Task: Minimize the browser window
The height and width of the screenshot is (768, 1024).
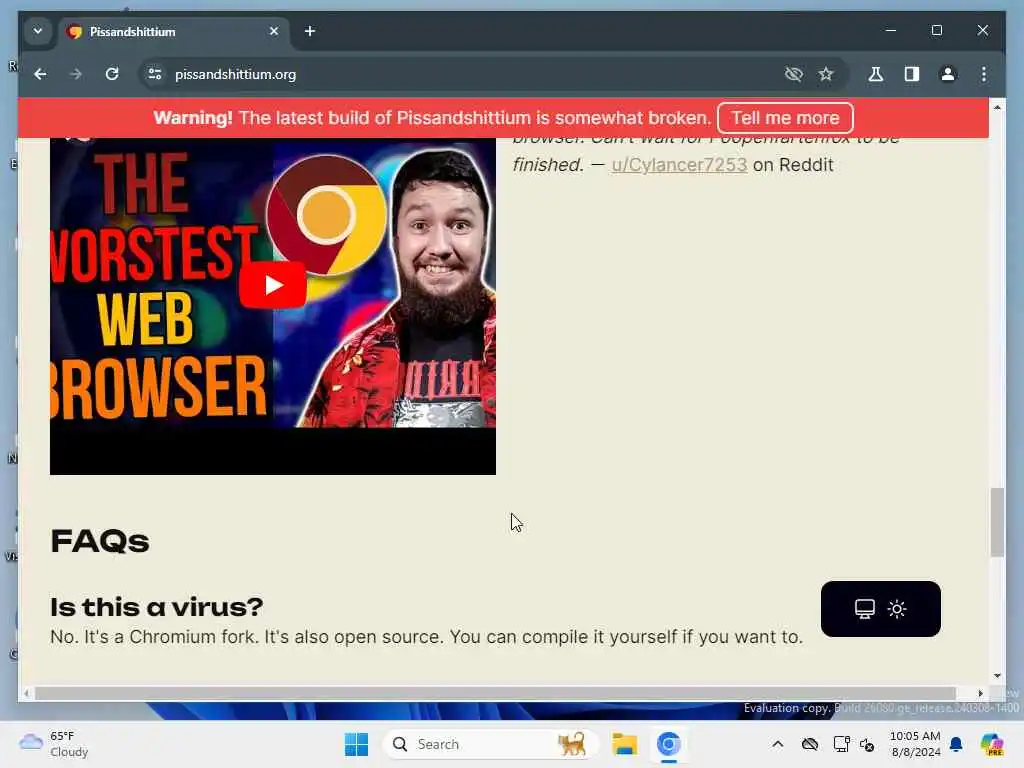Action: pos(891,31)
